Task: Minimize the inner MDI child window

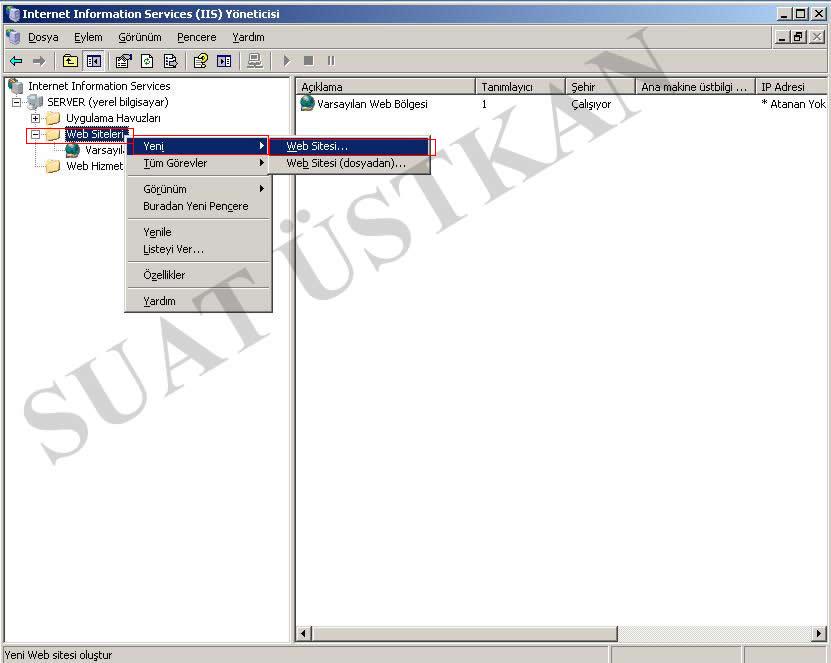Action: [x=783, y=37]
